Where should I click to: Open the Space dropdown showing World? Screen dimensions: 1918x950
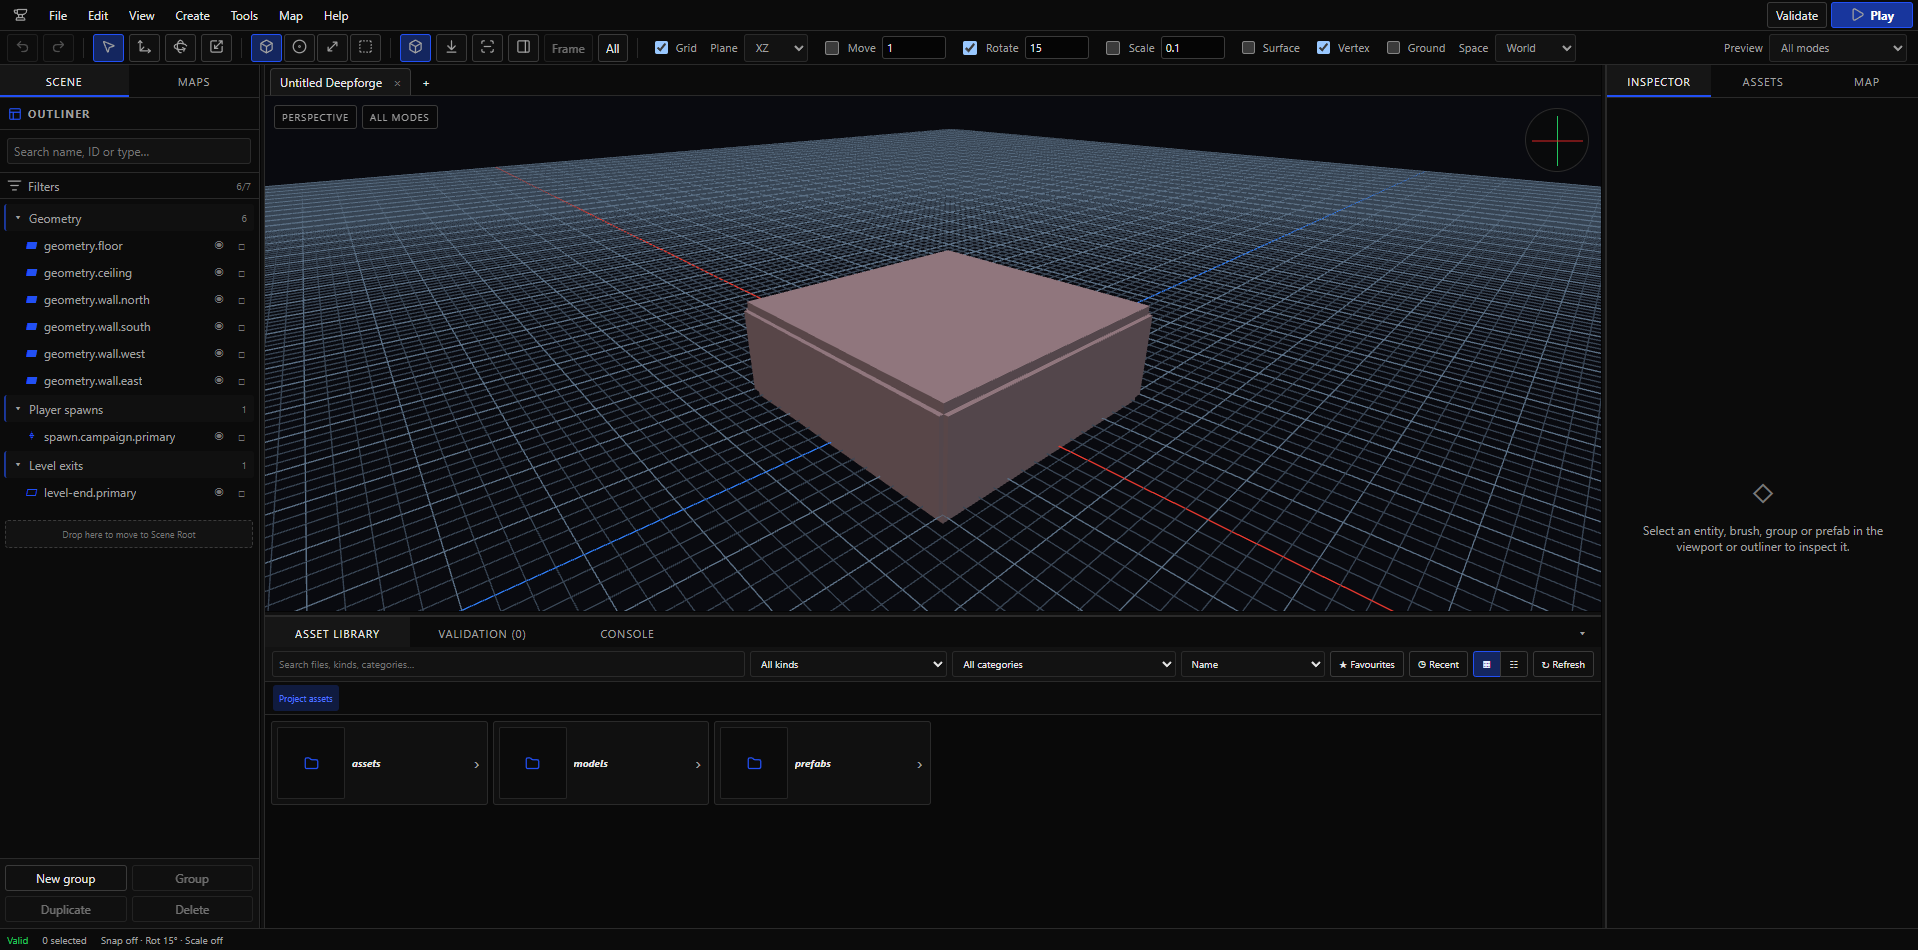[1535, 48]
